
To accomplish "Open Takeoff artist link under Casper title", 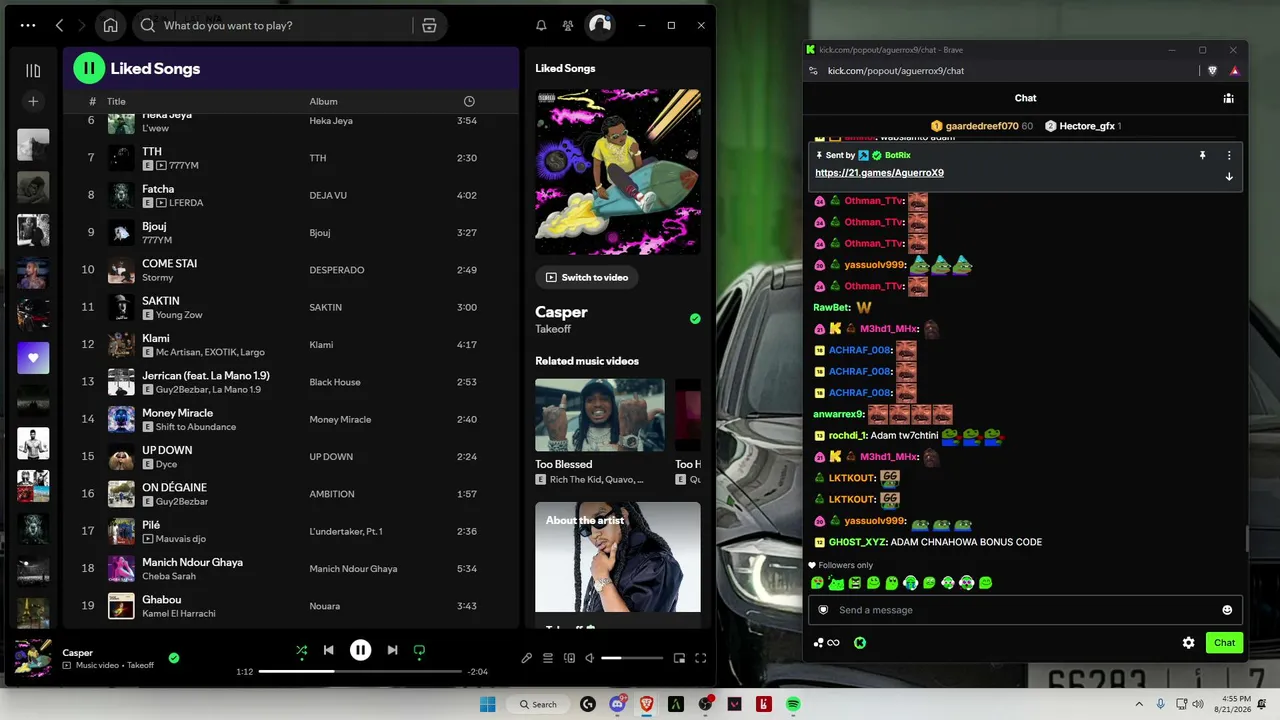I will point(552,329).
